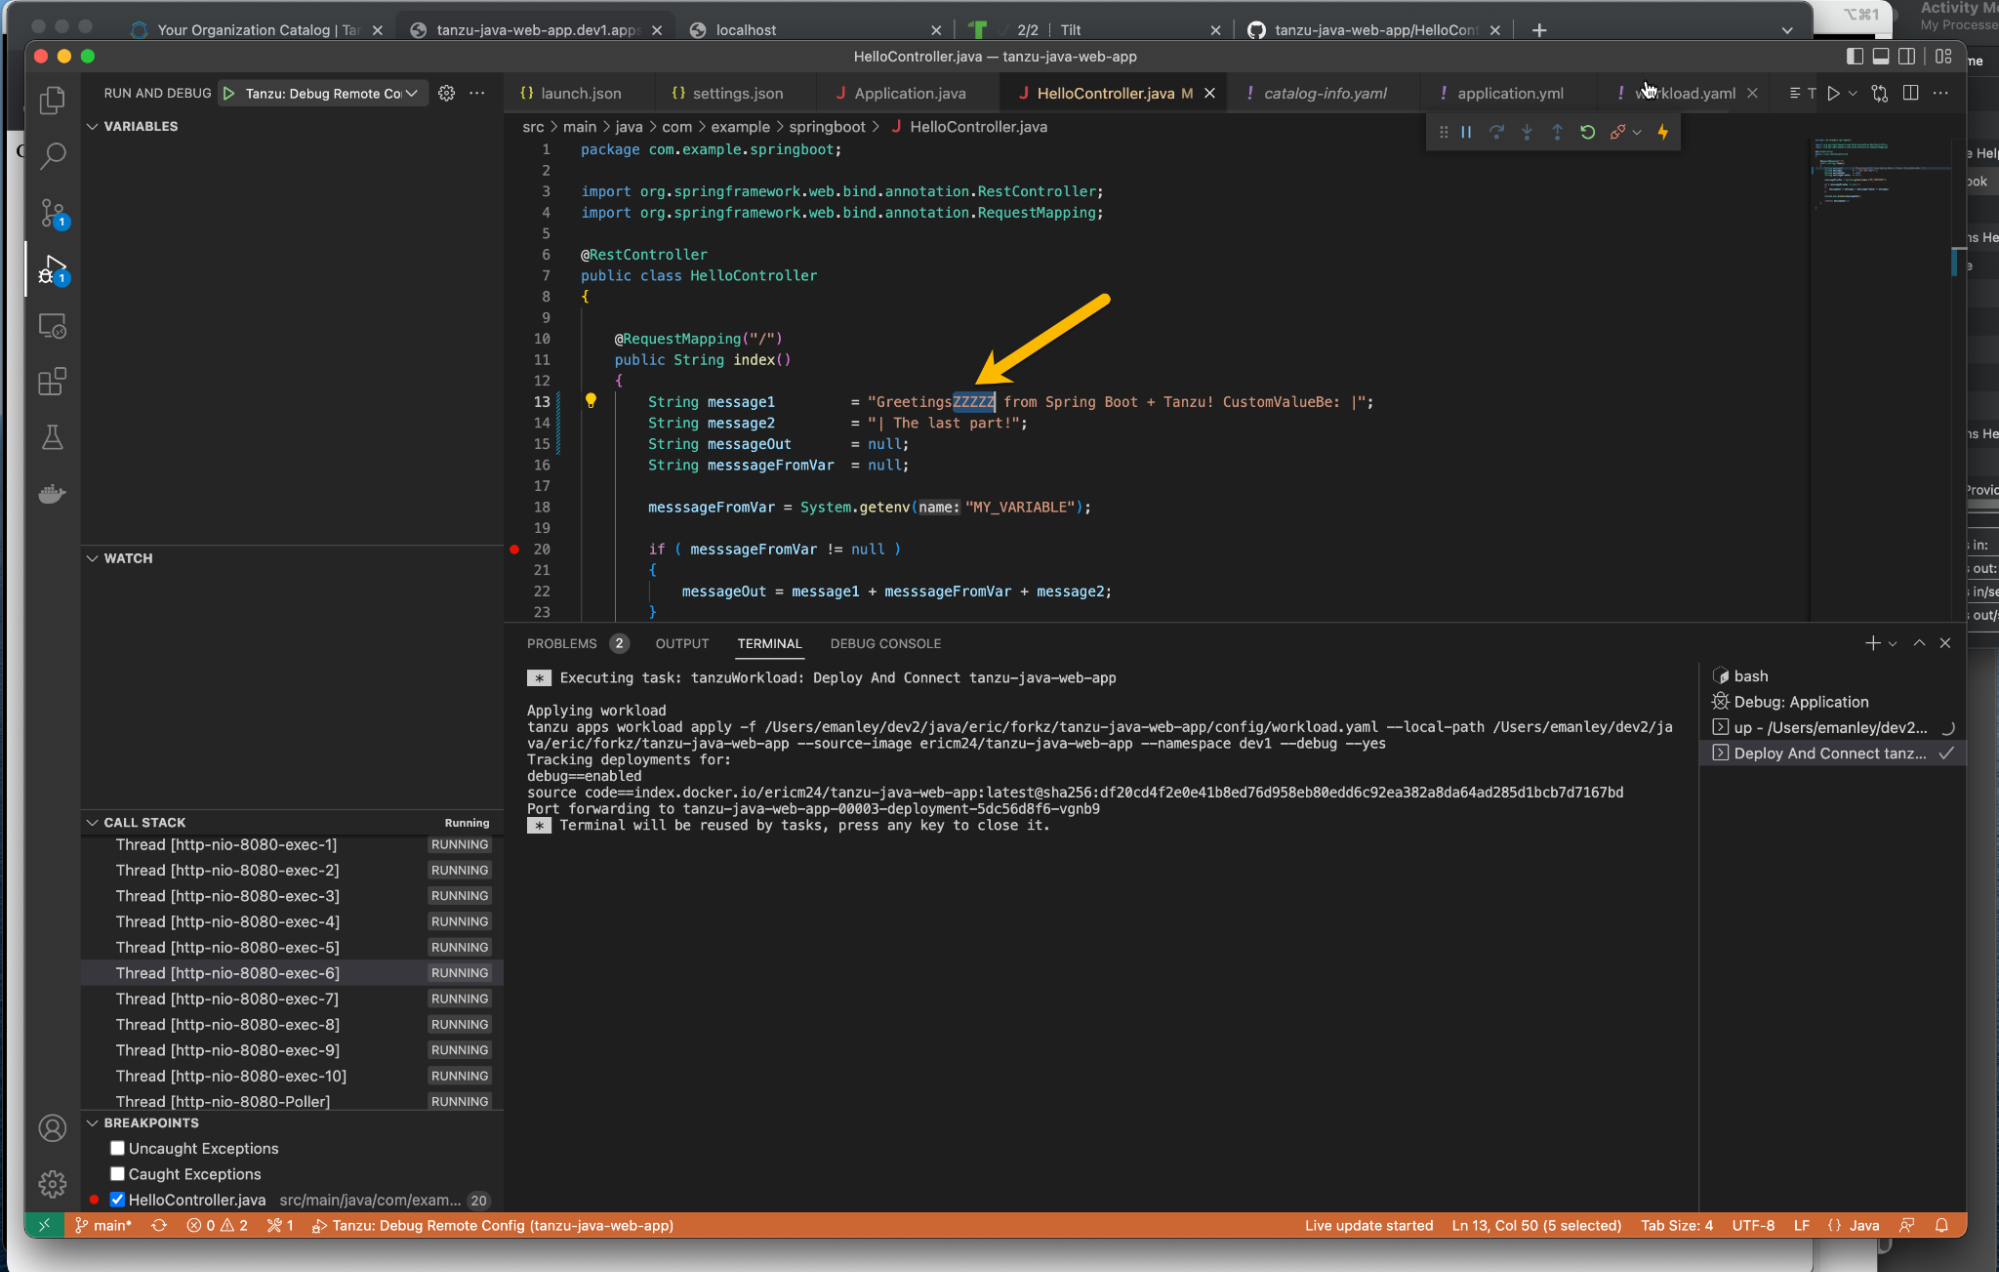Image resolution: width=1999 pixels, height=1272 pixels.
Task: Open the Docker view icon
Action: click(x=52, y=494)
